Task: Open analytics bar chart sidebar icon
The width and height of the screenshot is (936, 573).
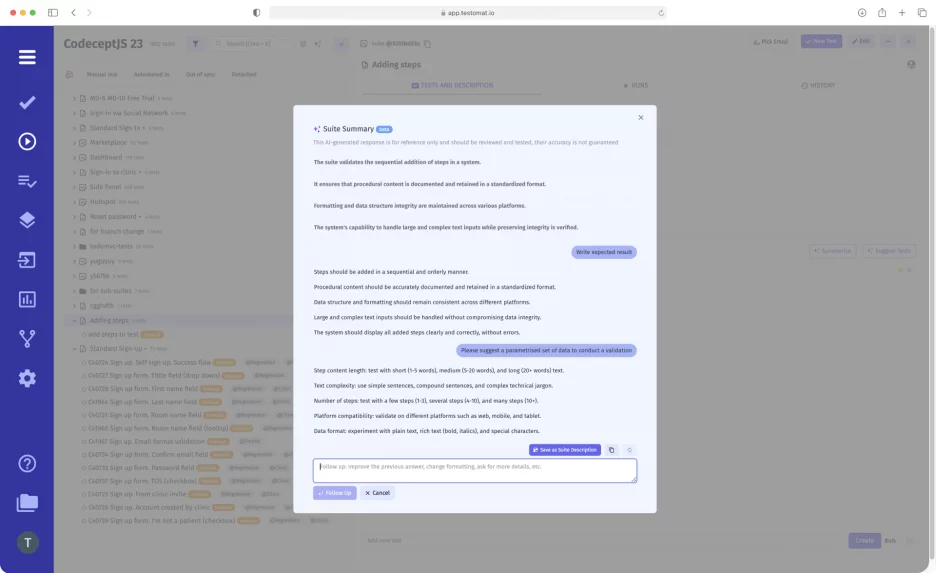Action: (x=27, y=299)
